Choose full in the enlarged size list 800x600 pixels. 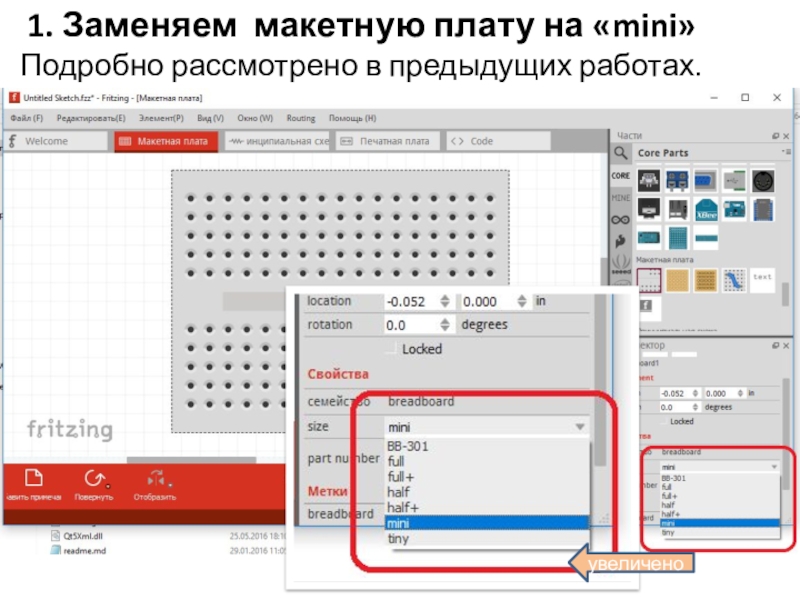[x=487, y=461]
